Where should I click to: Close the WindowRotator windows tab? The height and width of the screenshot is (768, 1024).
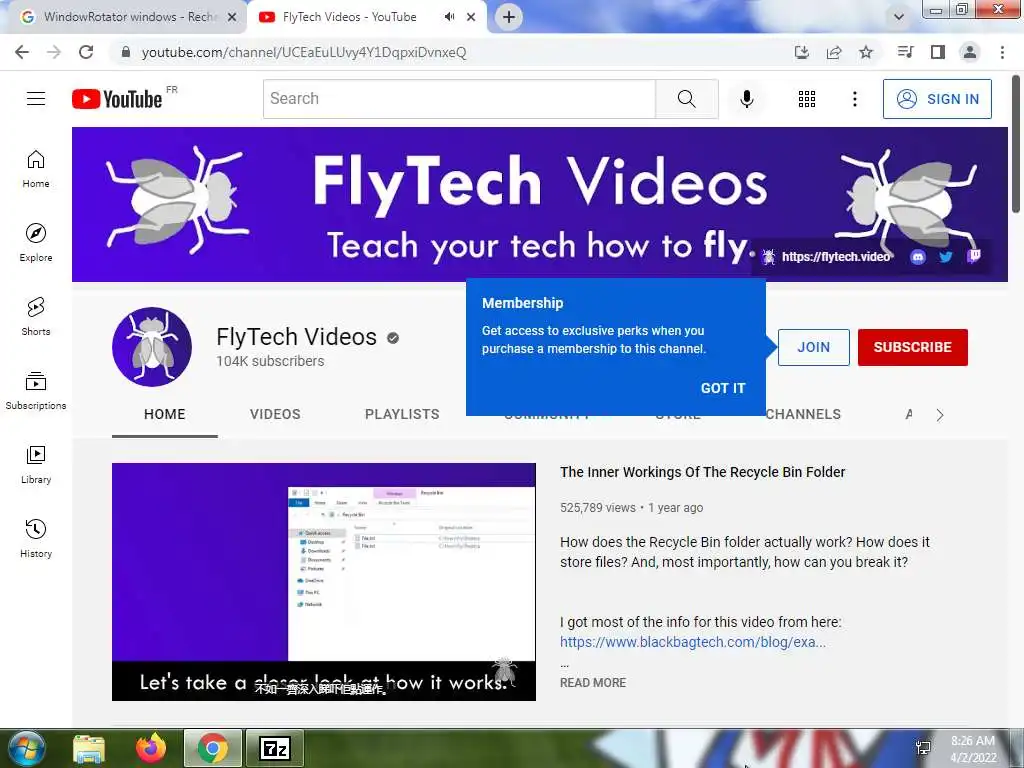(232, 18)
